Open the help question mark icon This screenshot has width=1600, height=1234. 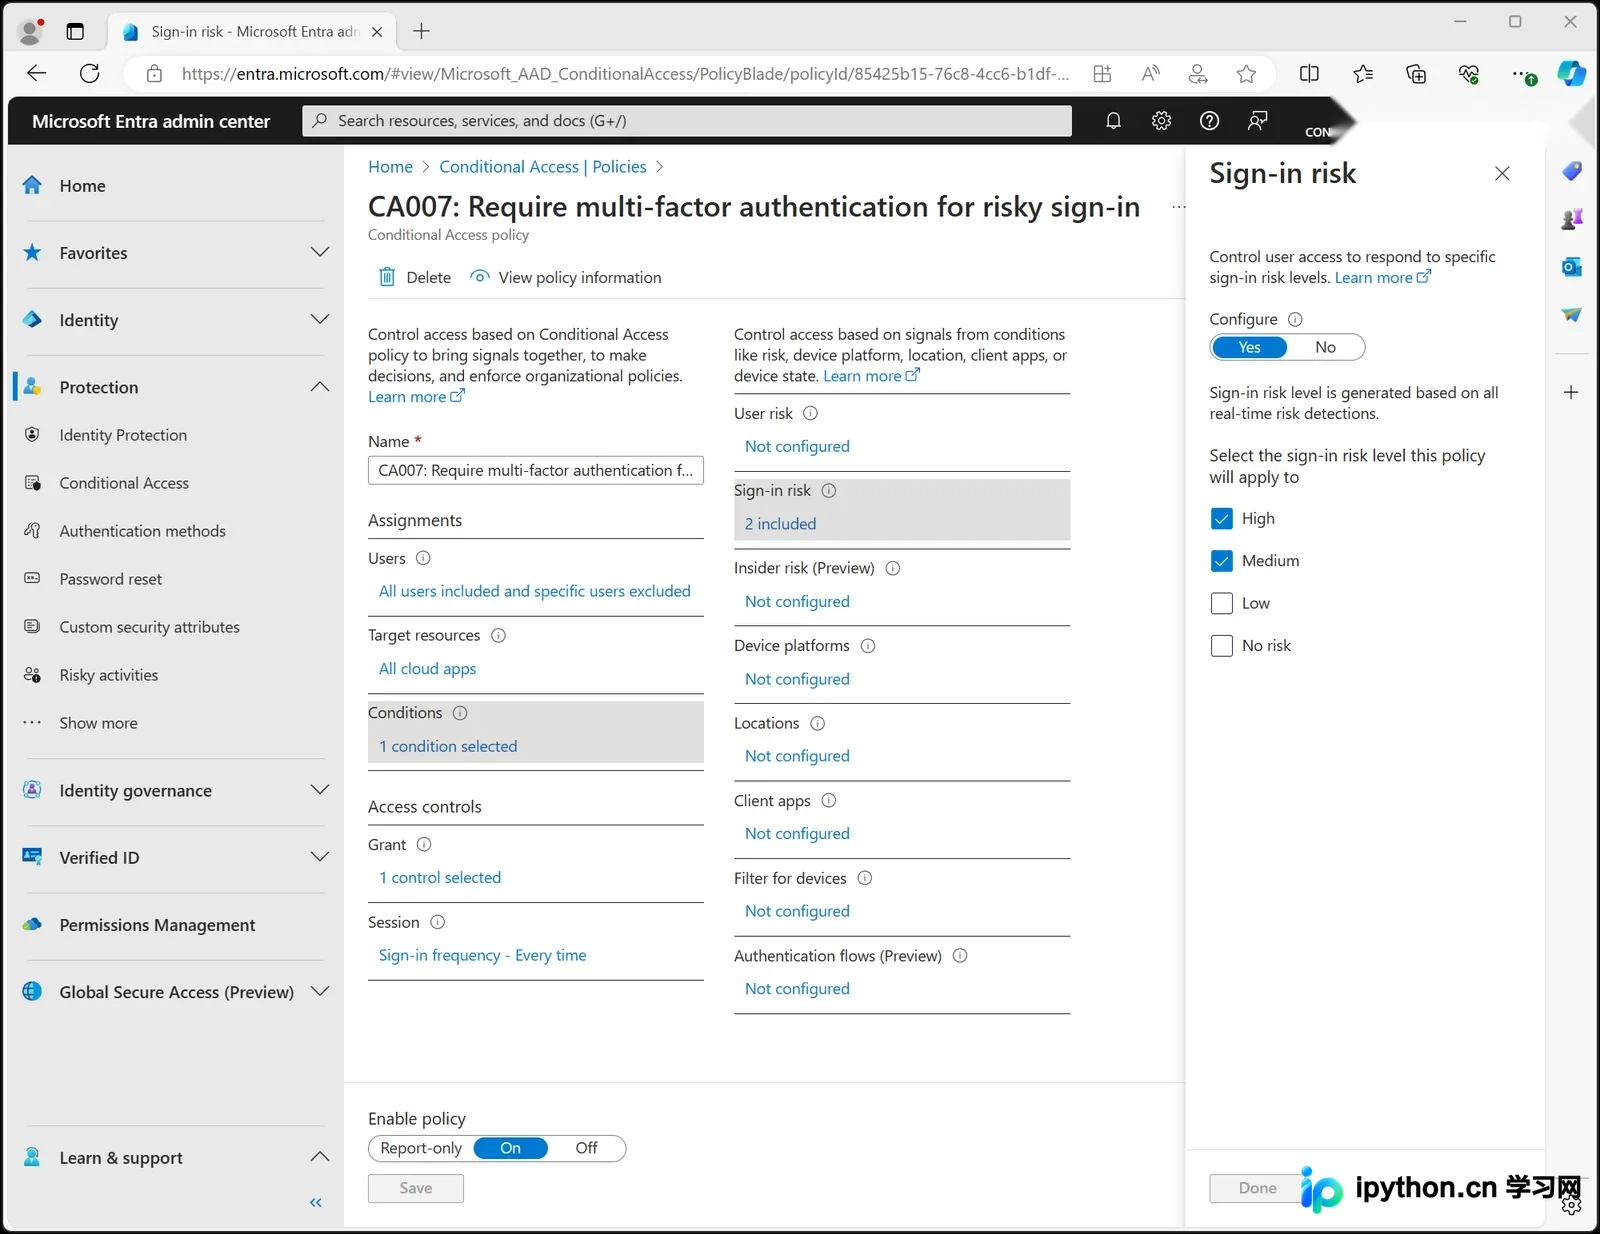pos(1209,121)
